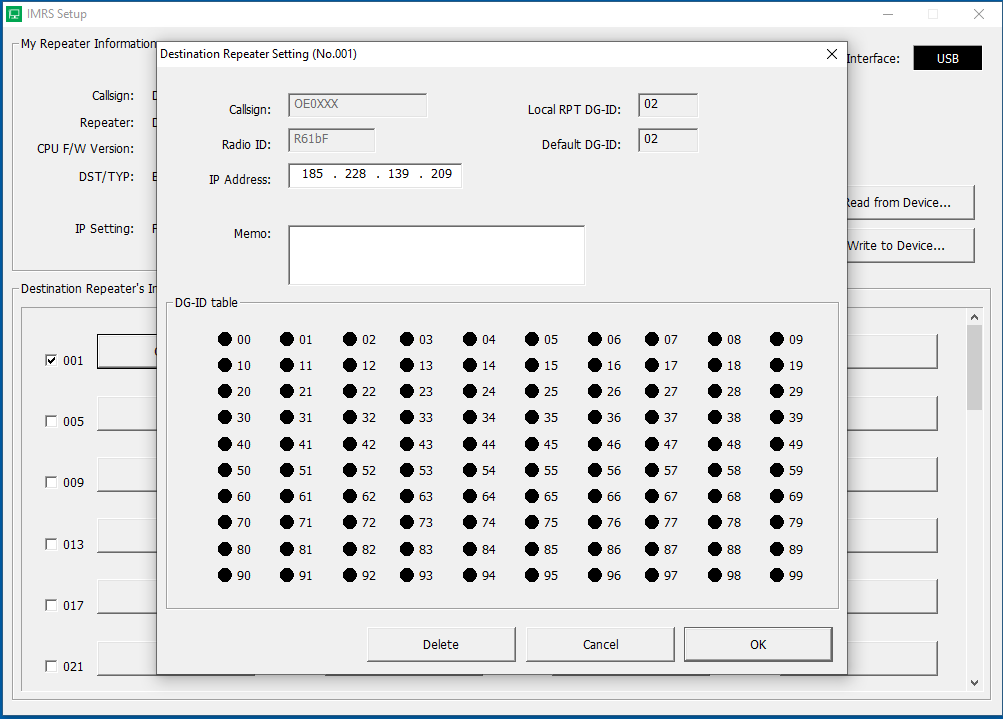The width and height of the screenshot is (1003, 719).
Task: Uncheck destination repeater 001 checkbox
Action: tap(51, 360)
